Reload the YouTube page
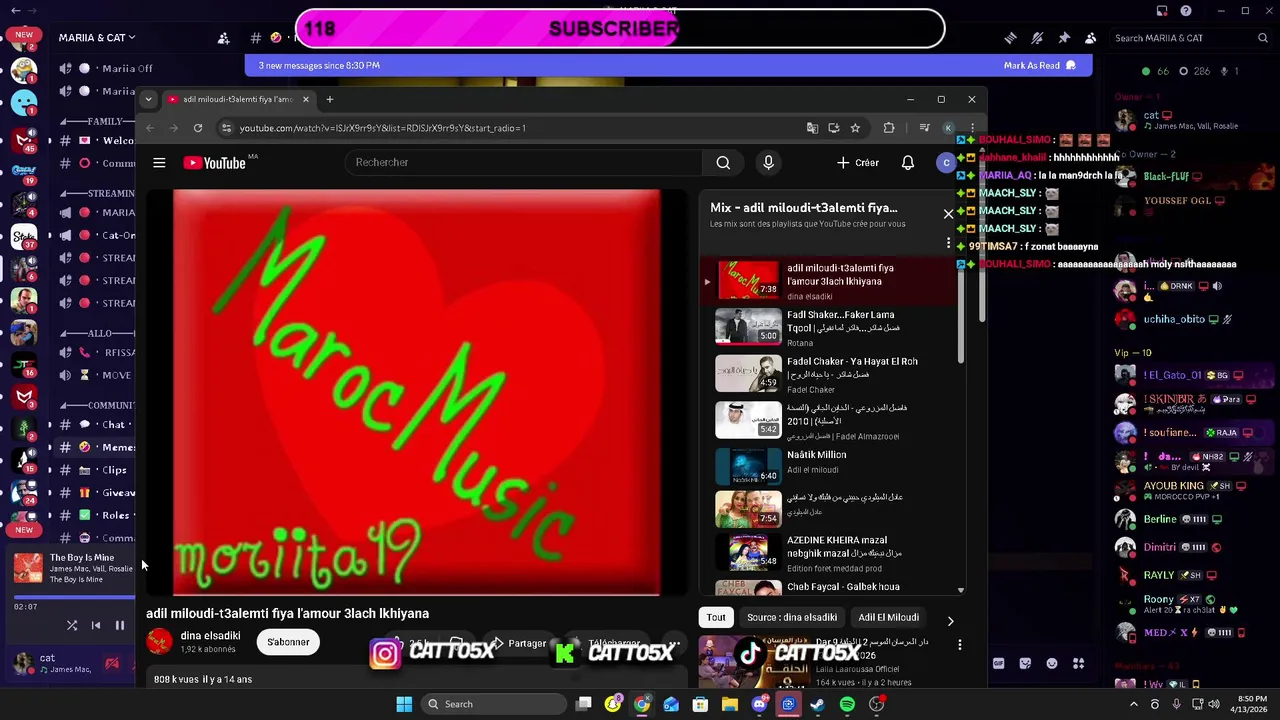 pos(198,128)
